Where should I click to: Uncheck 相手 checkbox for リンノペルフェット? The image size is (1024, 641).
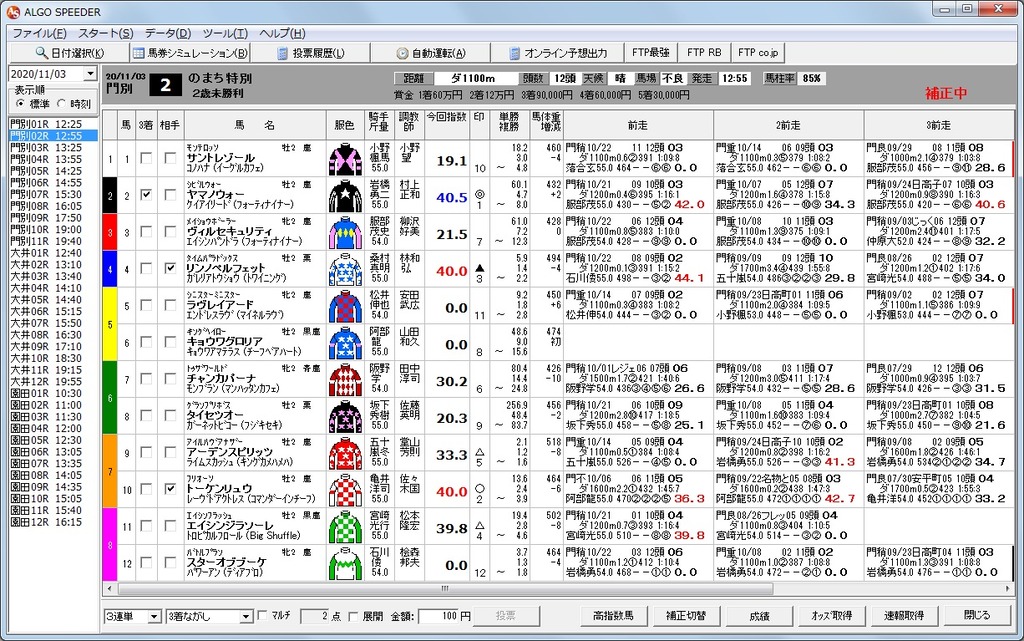click(170, 268)
